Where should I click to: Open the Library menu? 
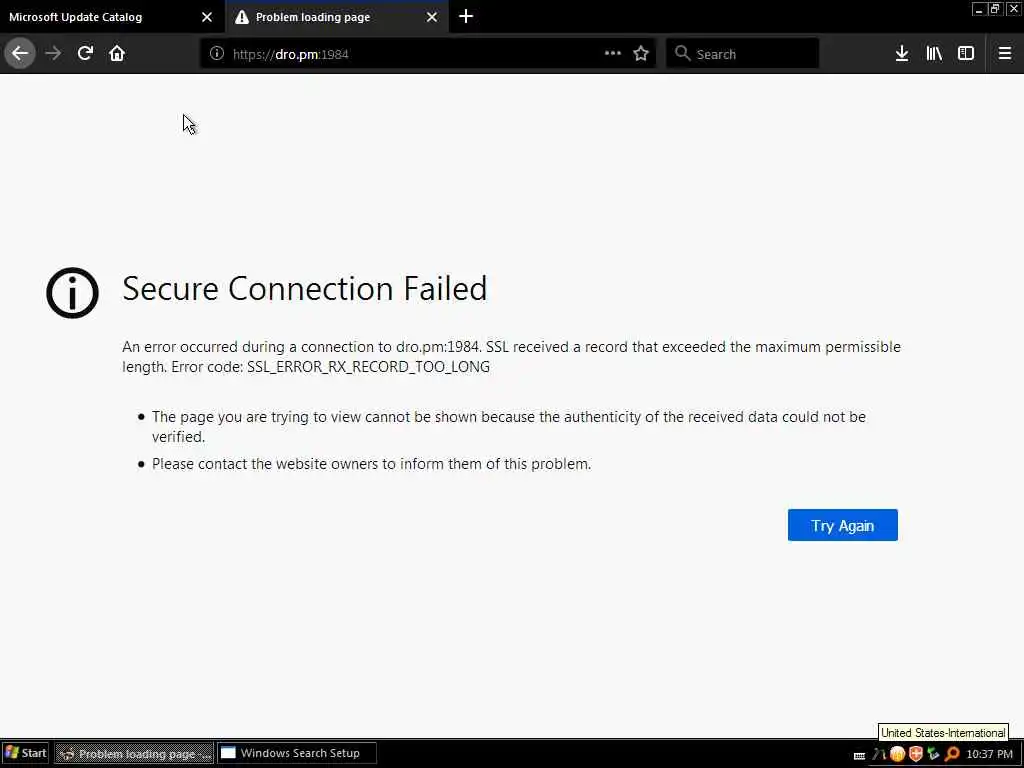point(934,54)
